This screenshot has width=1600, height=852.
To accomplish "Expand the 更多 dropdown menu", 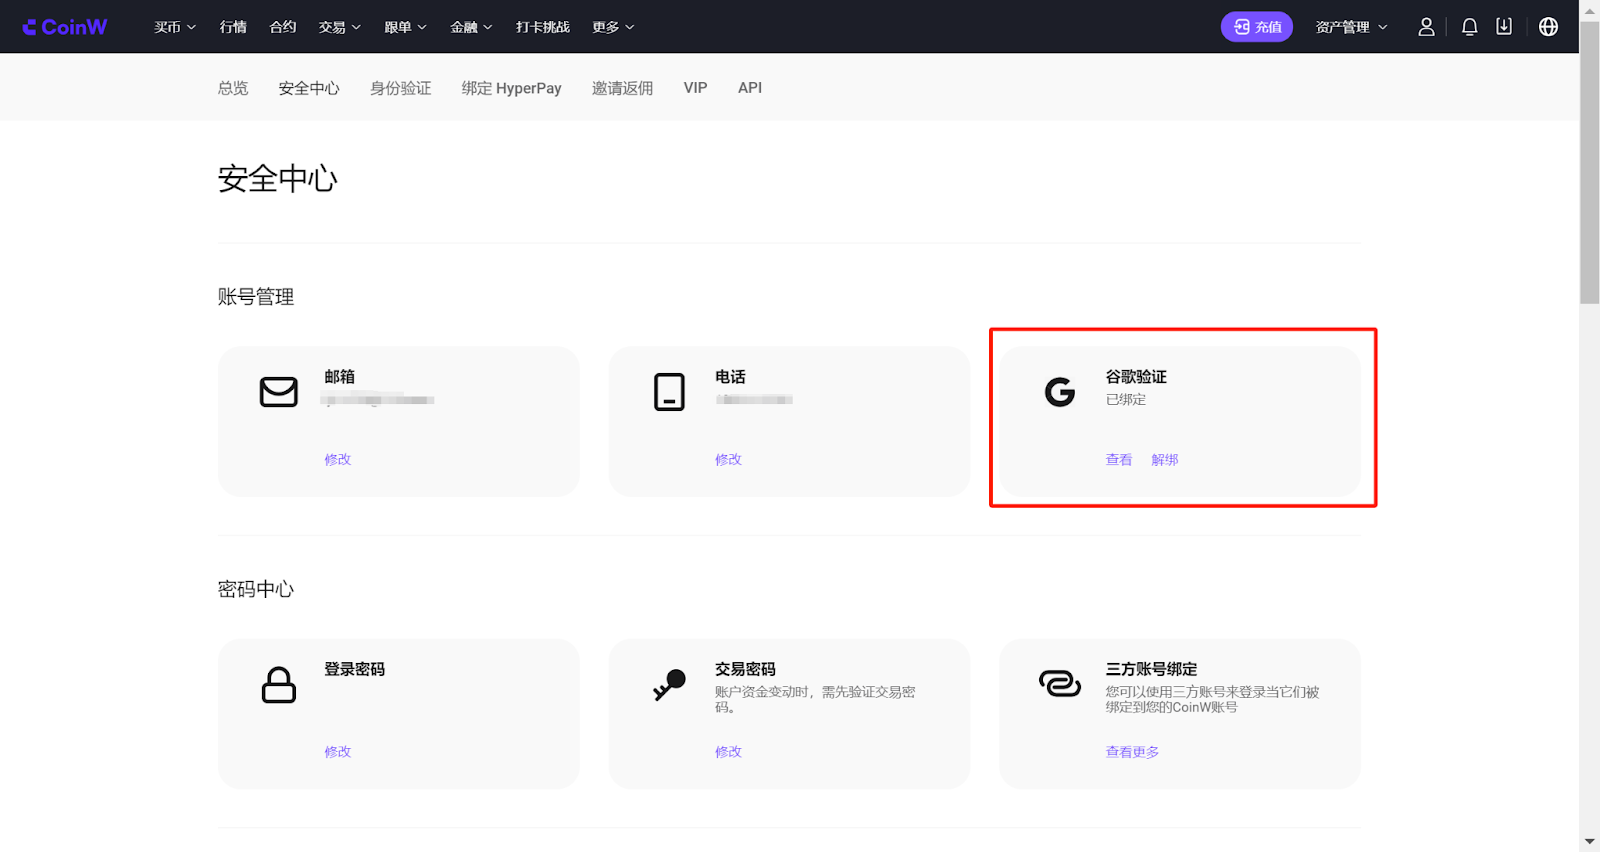I will tap(613, 27).
